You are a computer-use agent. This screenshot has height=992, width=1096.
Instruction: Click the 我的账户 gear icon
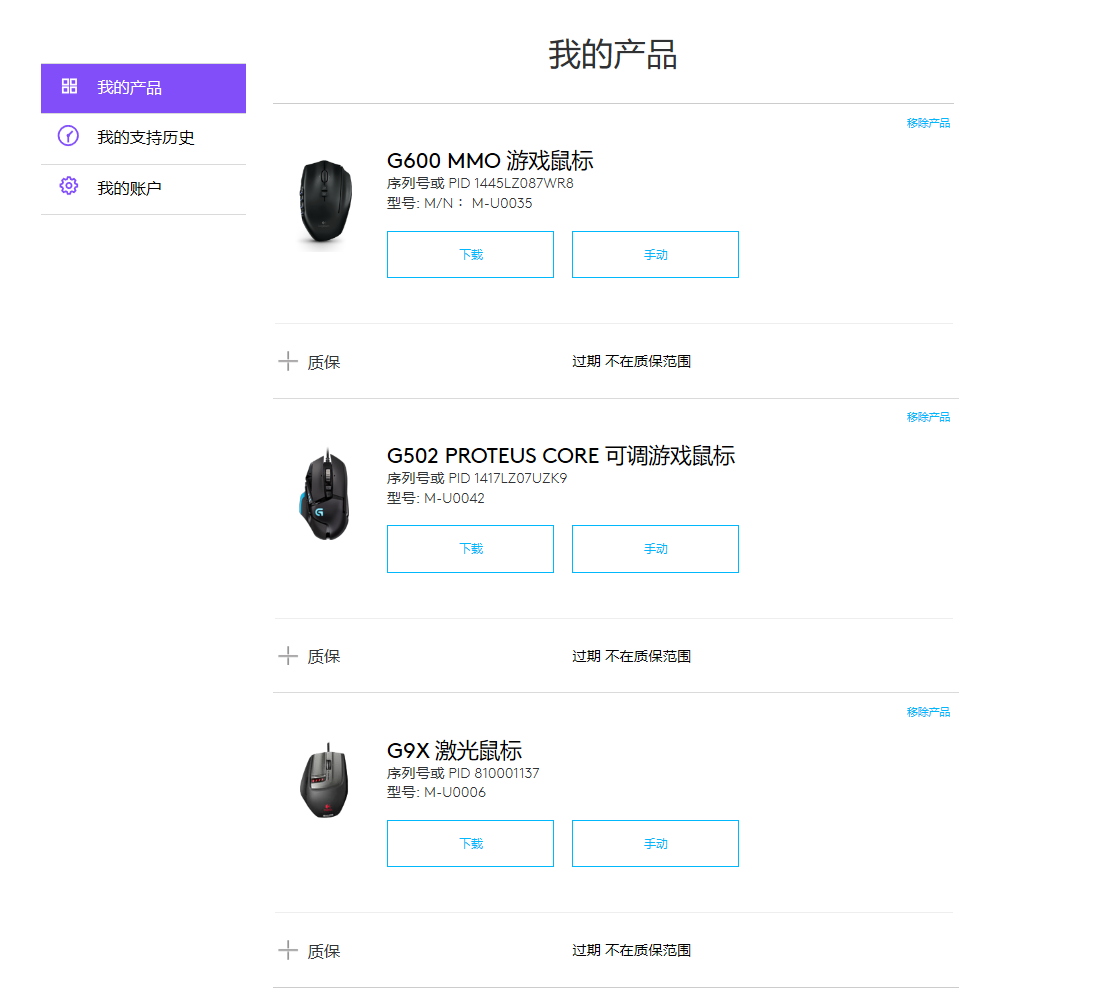pyautogui.click(x=68, y=186)
